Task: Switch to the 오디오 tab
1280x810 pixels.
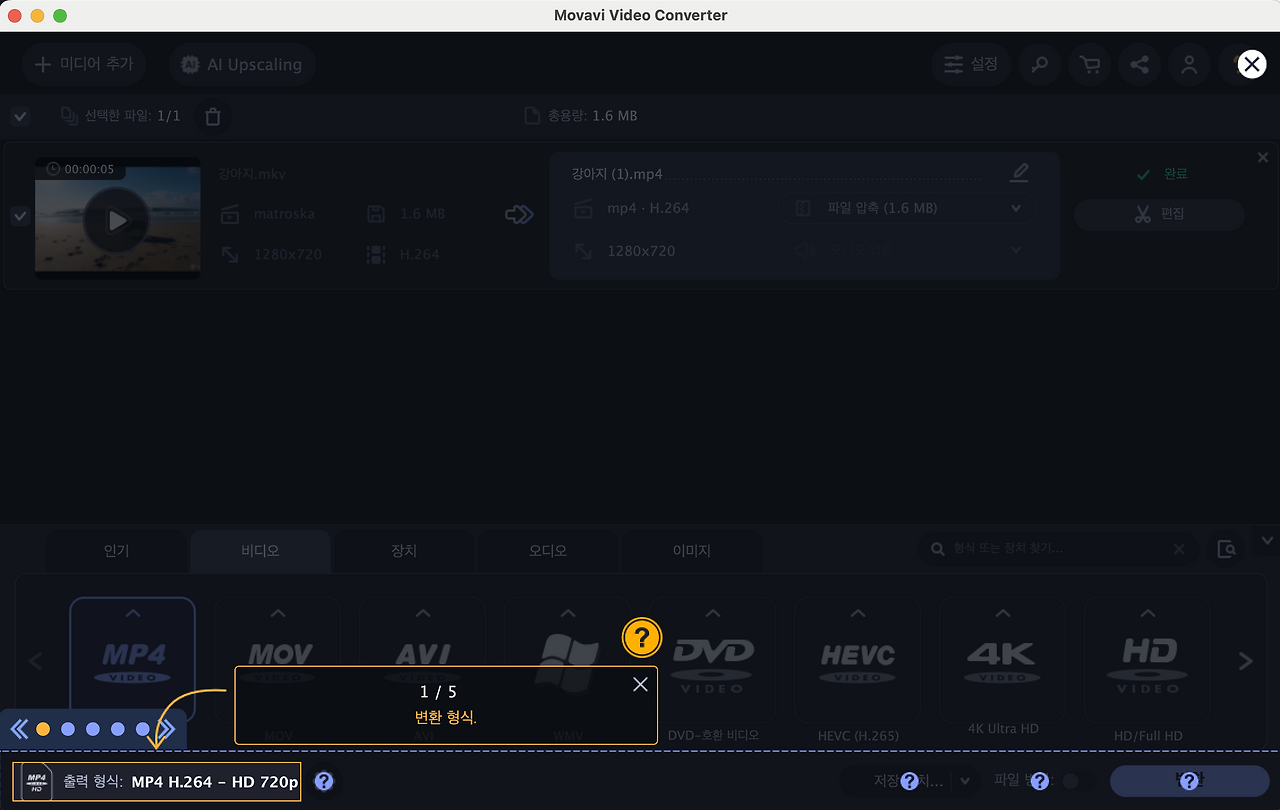Action: point(547,551)
